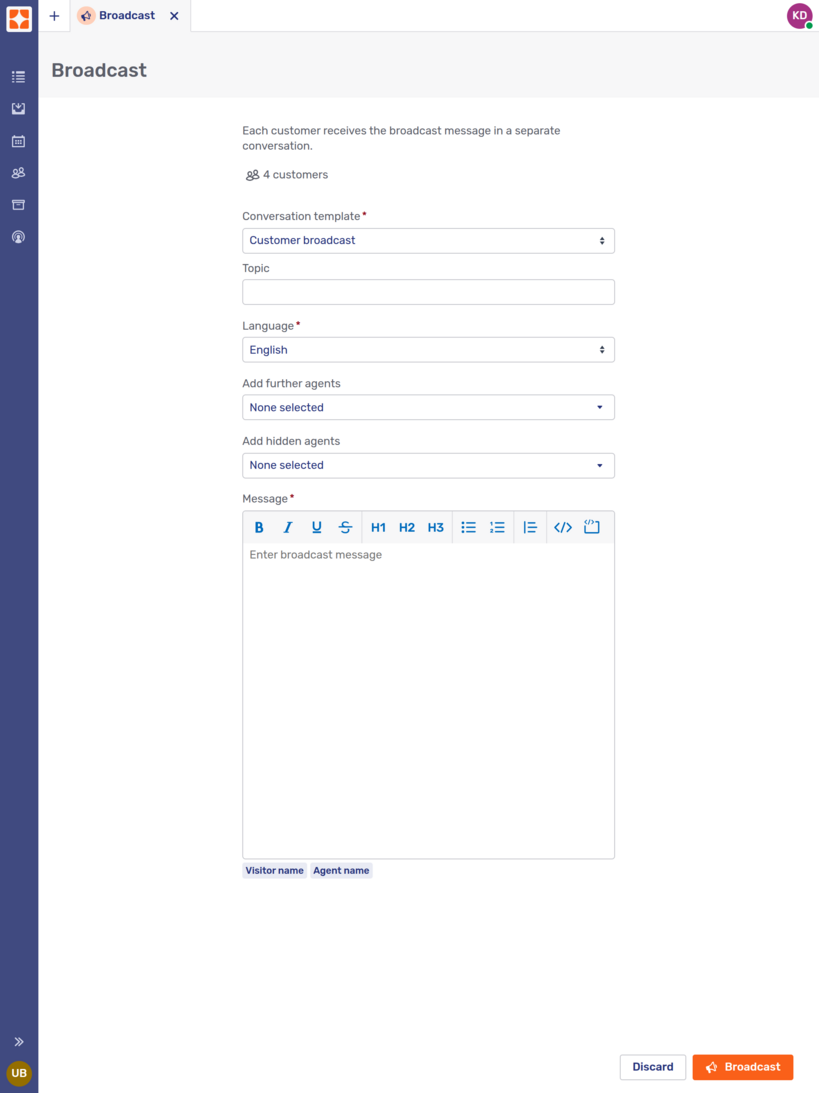Toggle inline code formatting in the editor
This screenshot has width=819, height=1093.
click(562, 527)
